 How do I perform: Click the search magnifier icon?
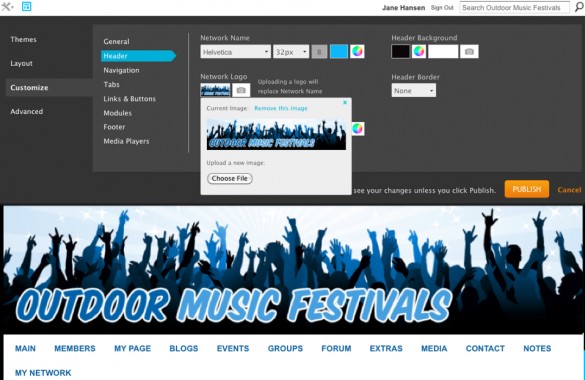click(579, 7)
